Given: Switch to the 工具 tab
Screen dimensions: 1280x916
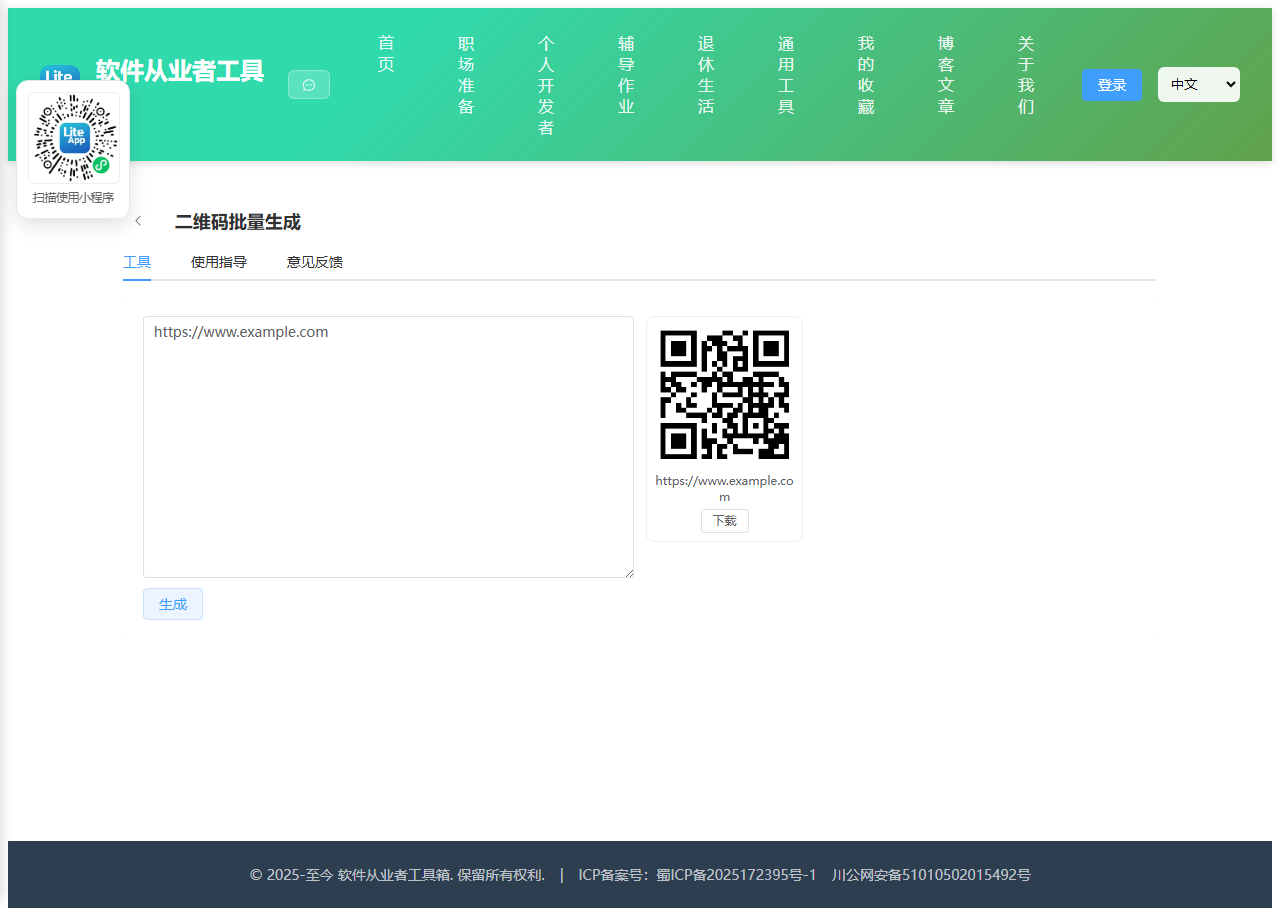Looking at the screenshot, I should [137, 263].
